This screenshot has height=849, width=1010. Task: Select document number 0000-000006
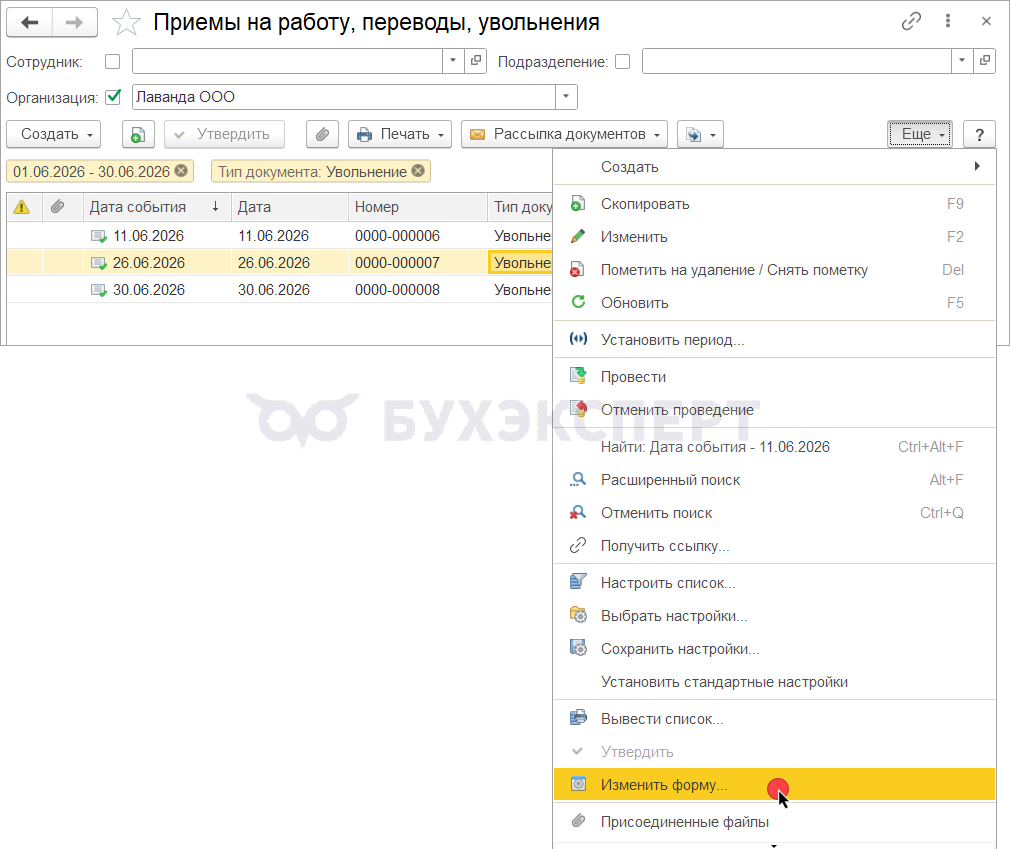[x=397, y=236]
